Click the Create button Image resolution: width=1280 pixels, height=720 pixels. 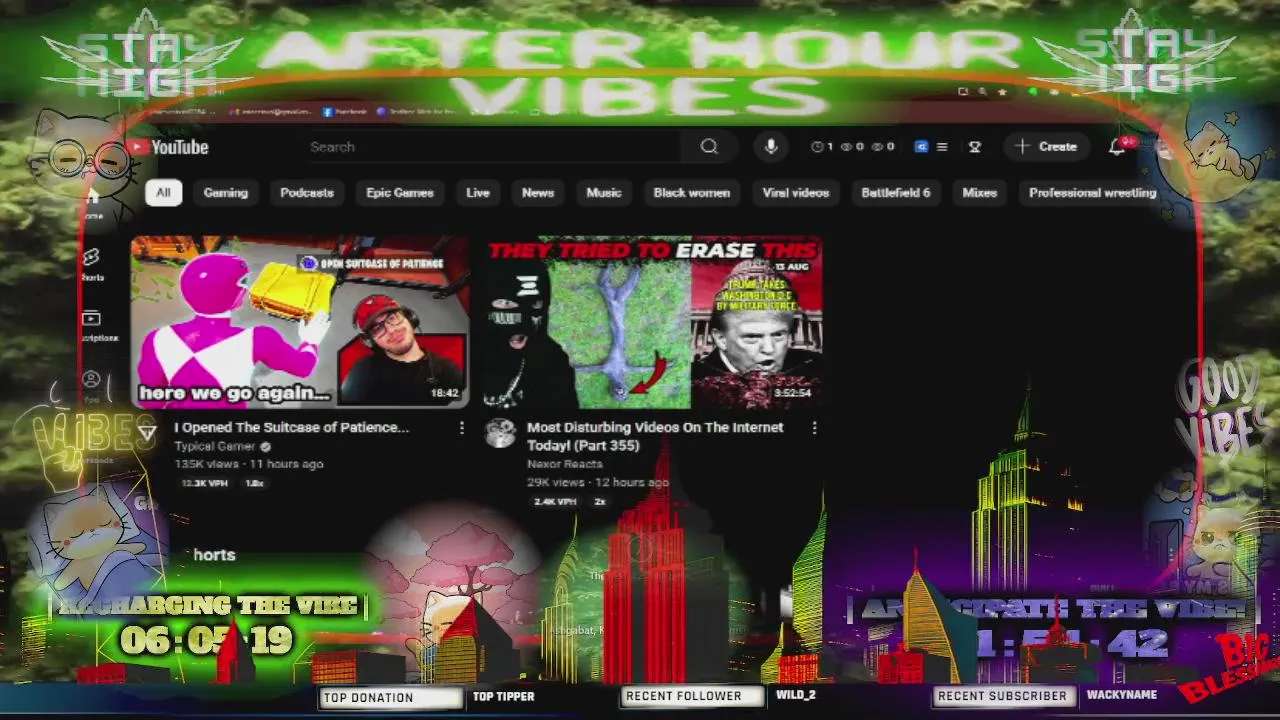[x=1046, y=147]
